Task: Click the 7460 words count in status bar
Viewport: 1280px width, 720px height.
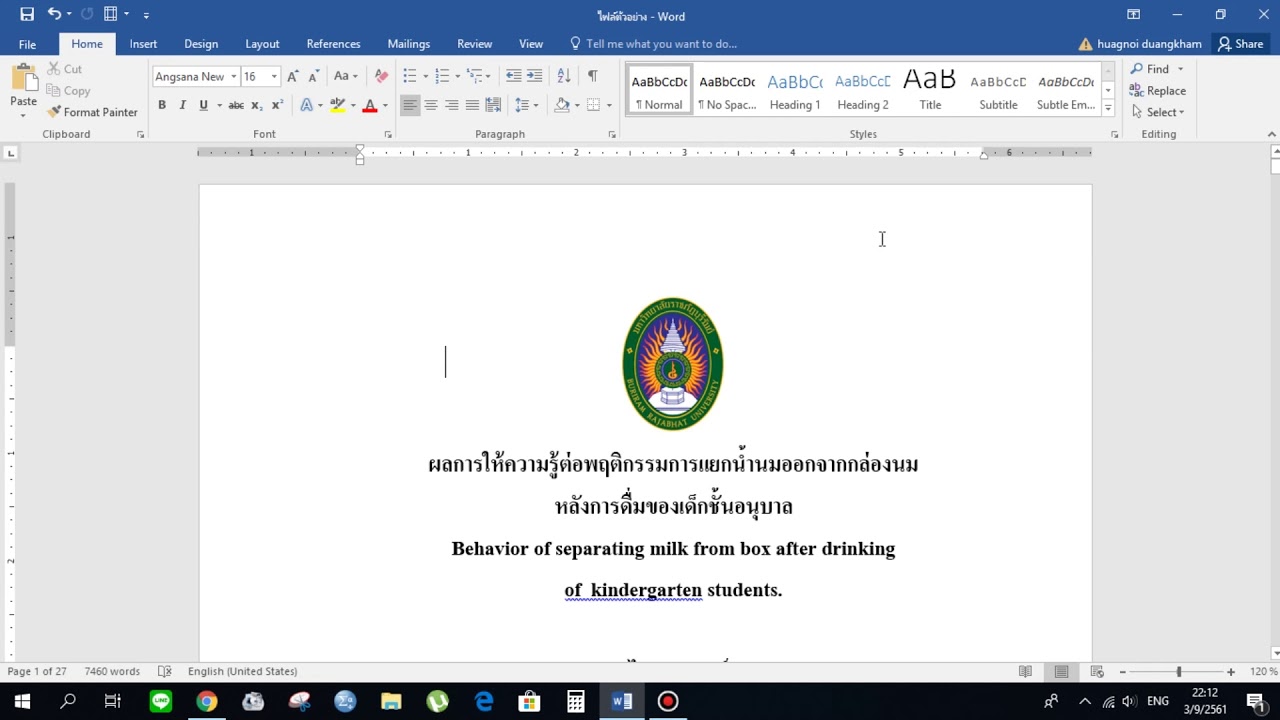Action: coord(112,672)
